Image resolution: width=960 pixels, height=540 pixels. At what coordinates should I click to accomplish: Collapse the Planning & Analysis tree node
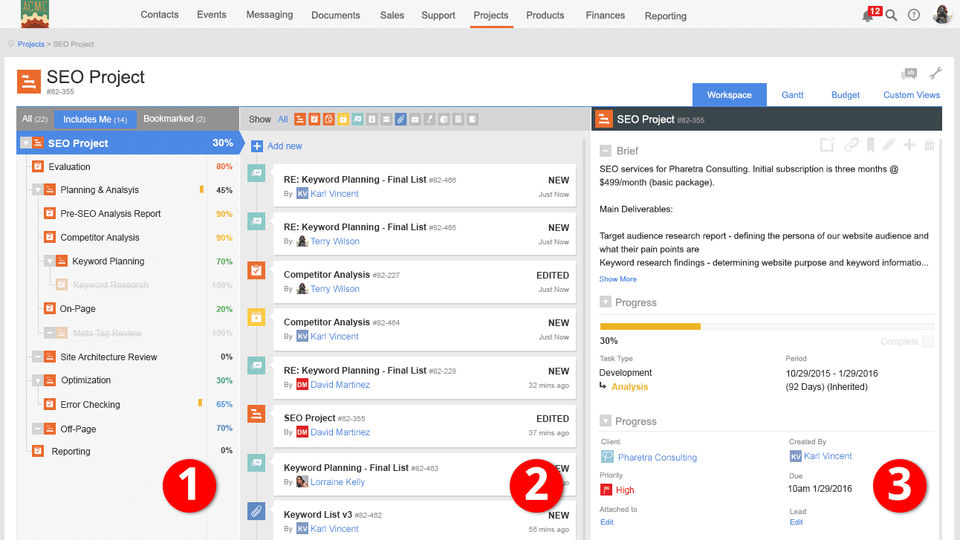[37, 190]
